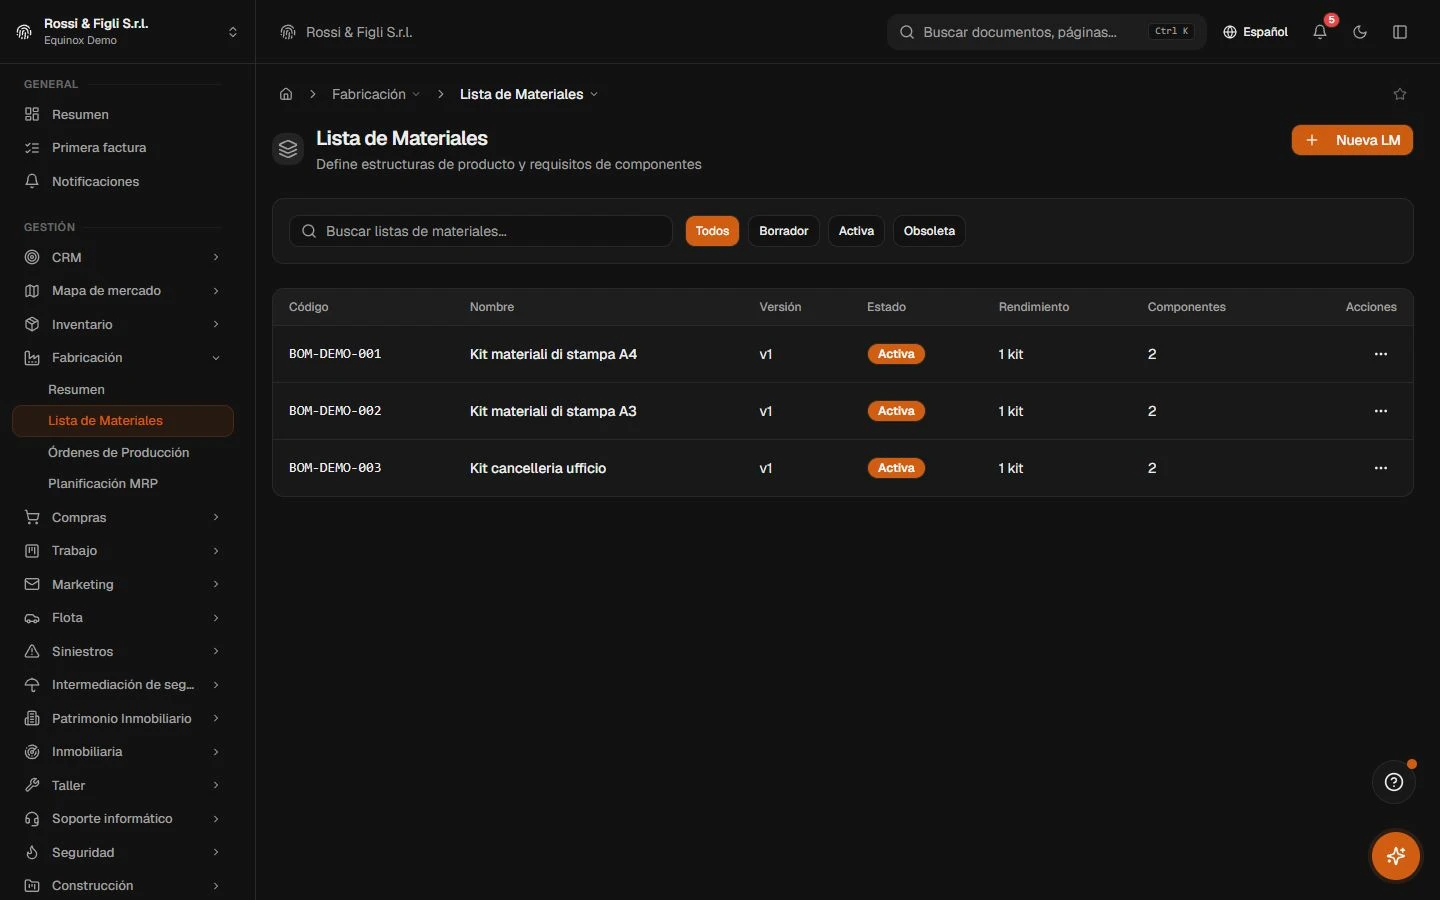The width and height of the screenshot is (1440, 900).
Task: Click the Buscar listas de materiales search field
Action: pos(481,231)
